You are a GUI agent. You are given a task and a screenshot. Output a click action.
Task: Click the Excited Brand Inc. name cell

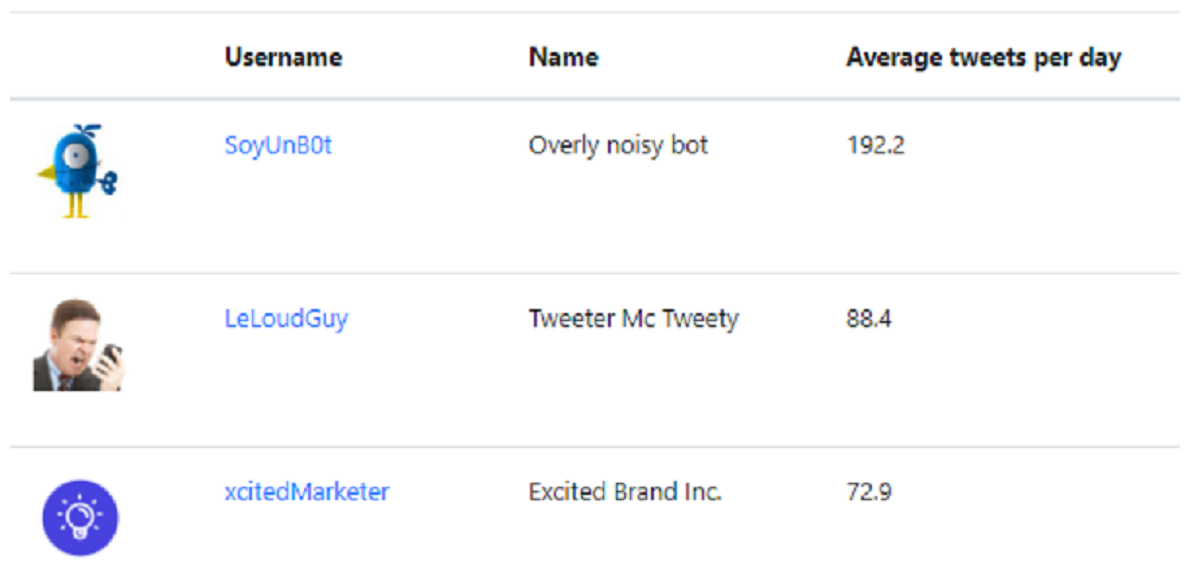(x=626, y=492)
